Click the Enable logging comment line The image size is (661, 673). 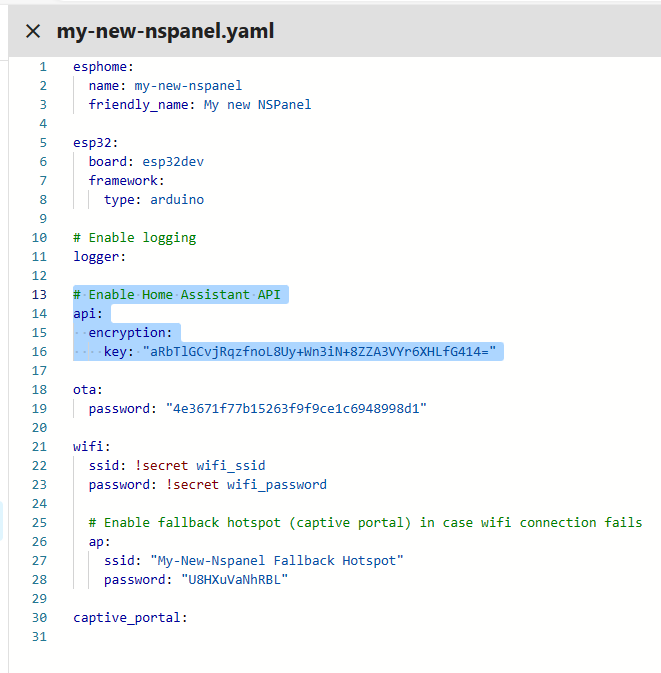point(134,238)
